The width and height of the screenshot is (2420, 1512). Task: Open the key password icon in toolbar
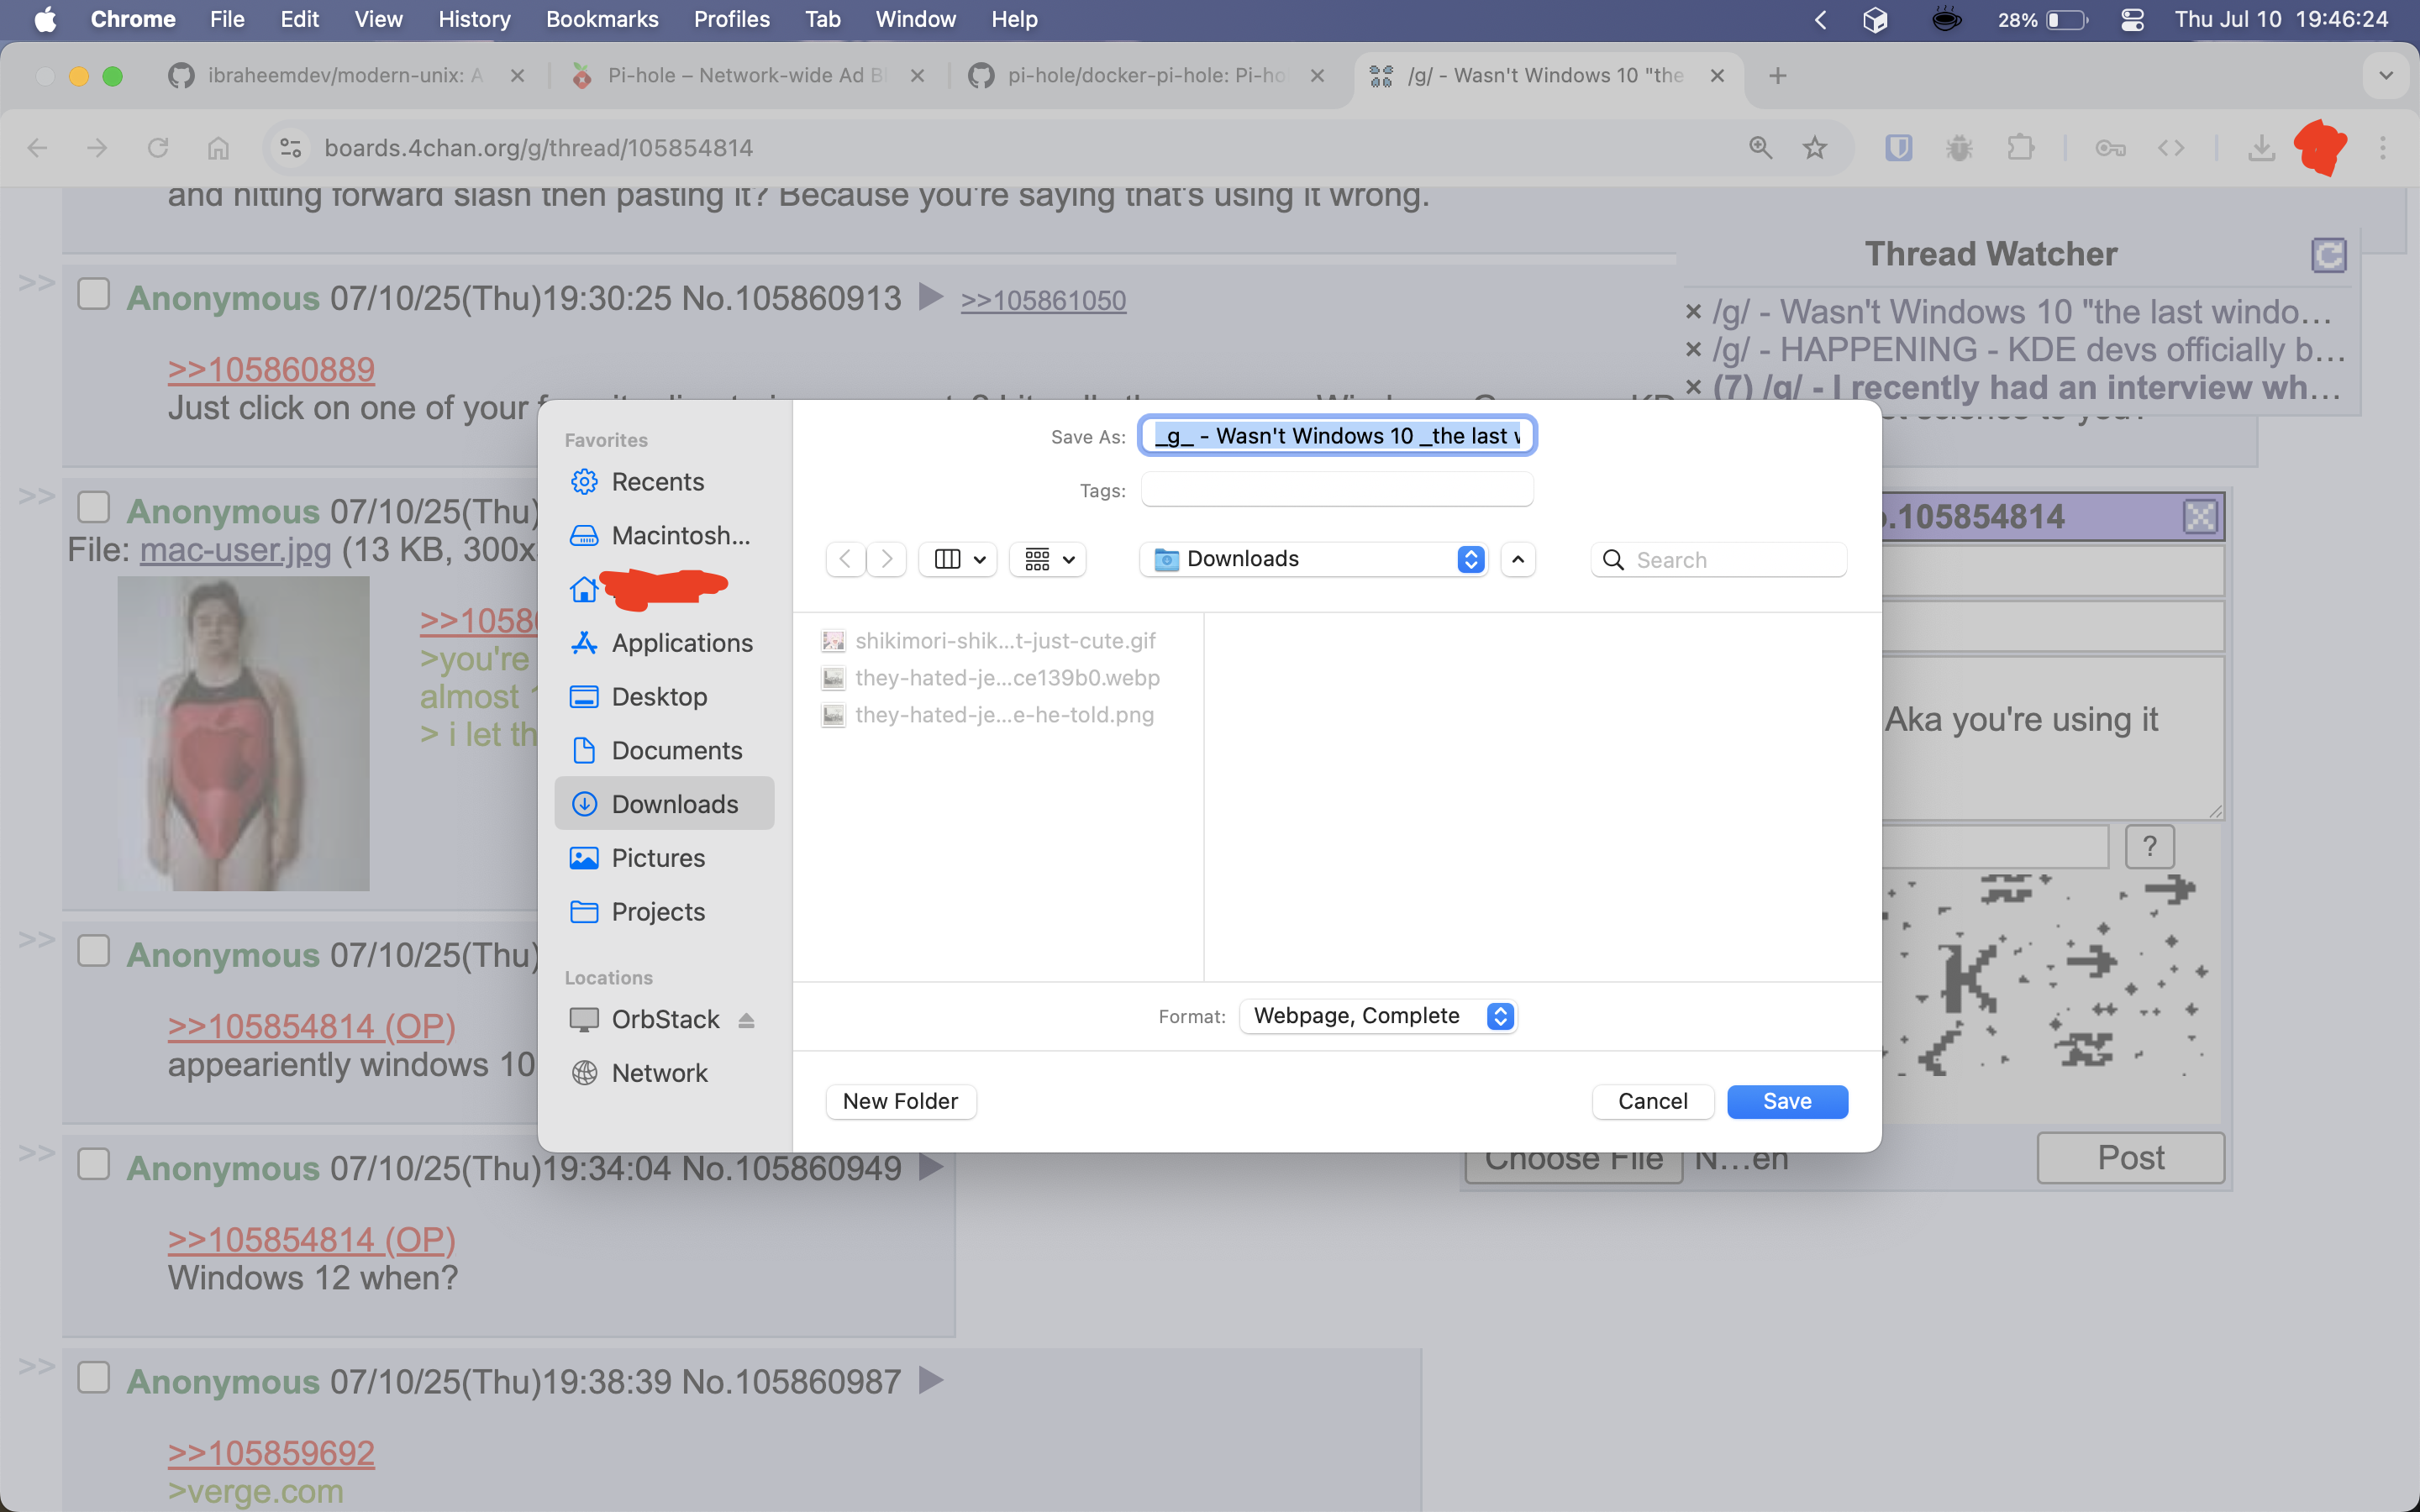coord(2110,148)
